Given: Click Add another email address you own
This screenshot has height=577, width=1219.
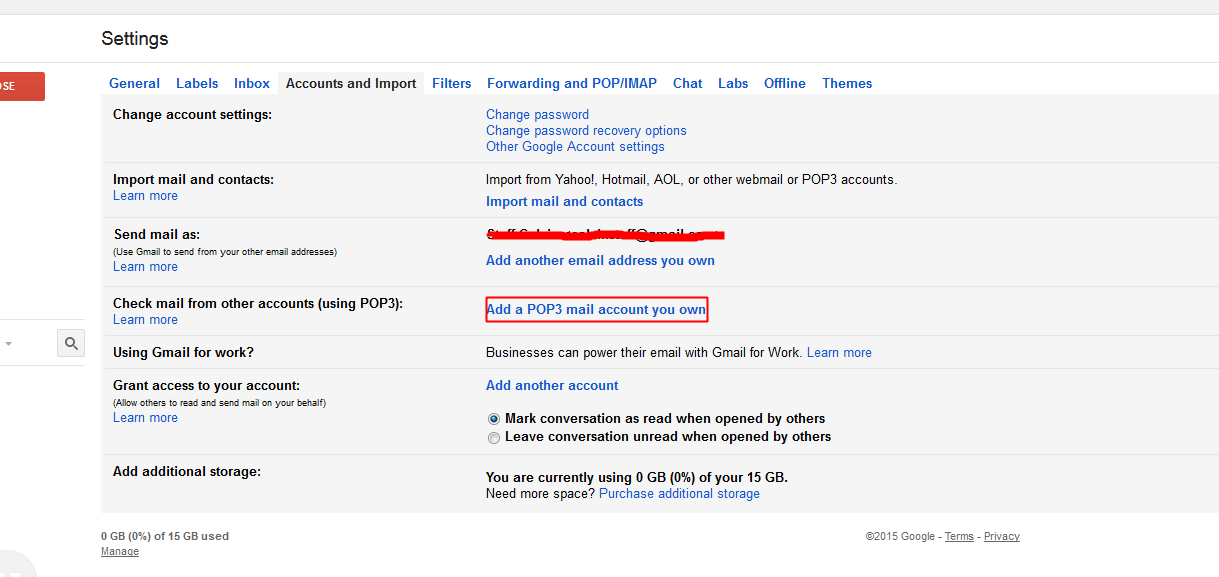Looking at the screenshot, I should pyautogui.click(x=600, y=260).
